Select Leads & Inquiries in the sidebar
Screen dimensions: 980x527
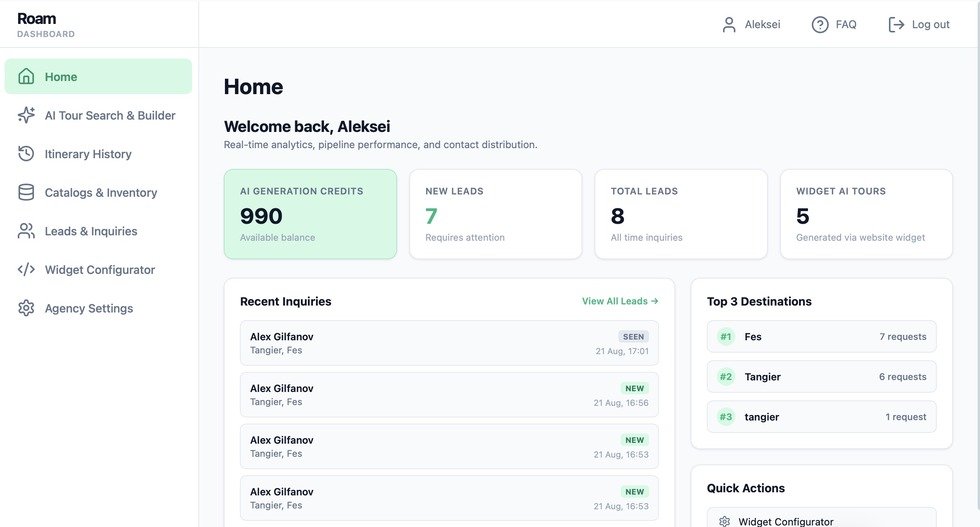click(98, 231)
